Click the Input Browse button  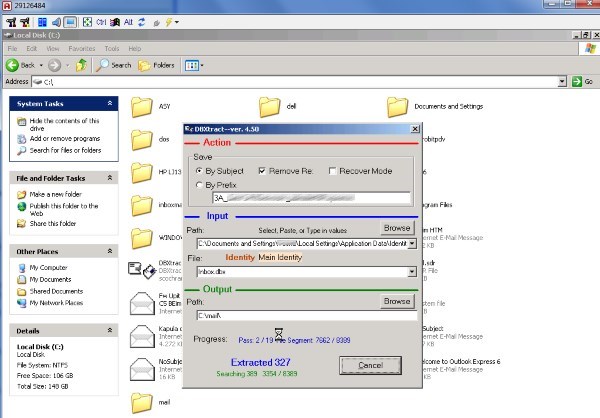397,228
